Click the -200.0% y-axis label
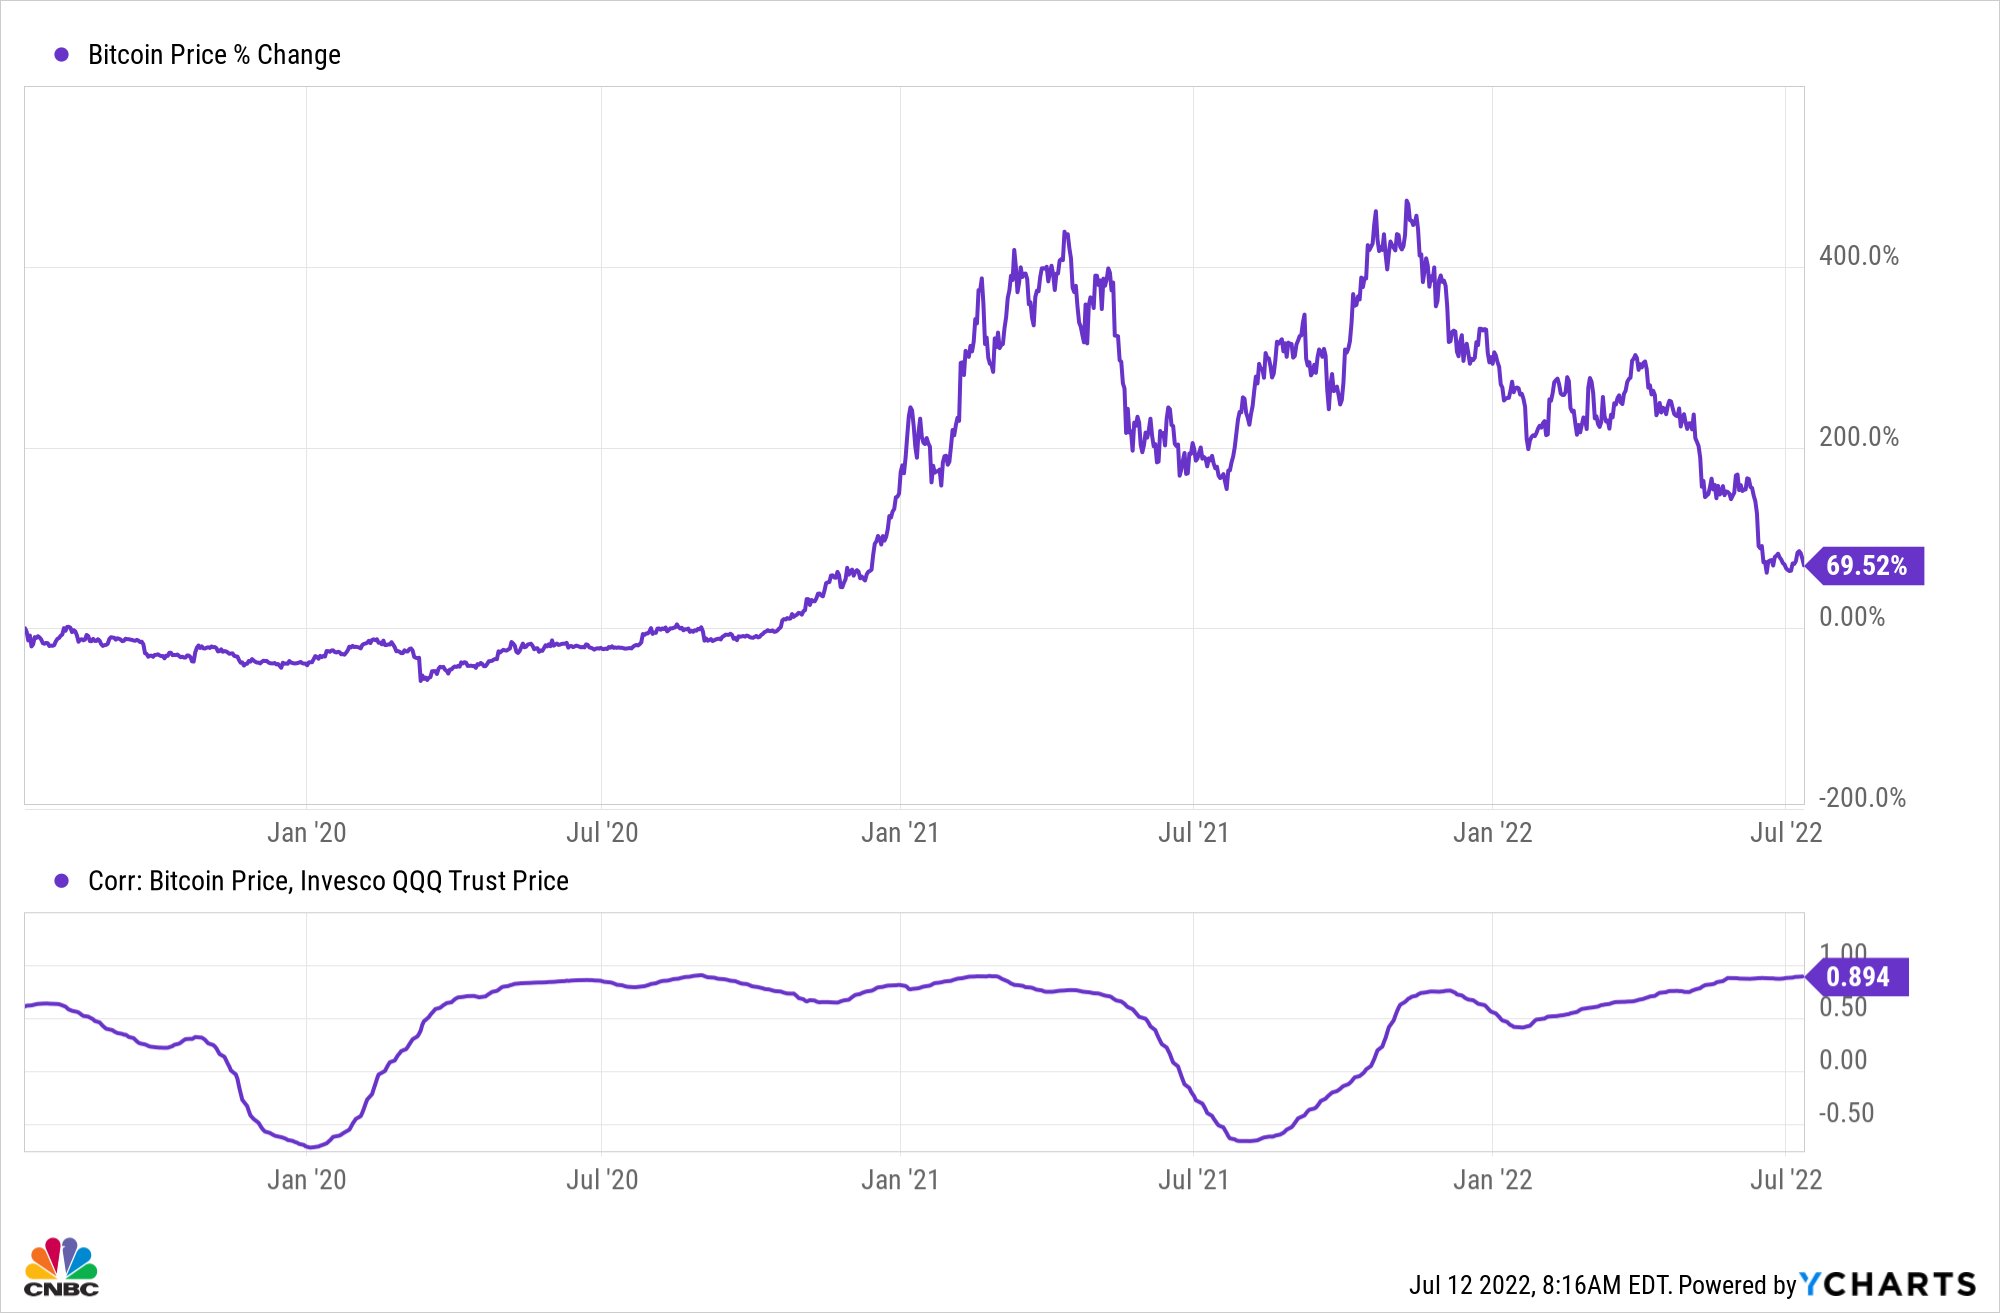 tap(1862, 798)
